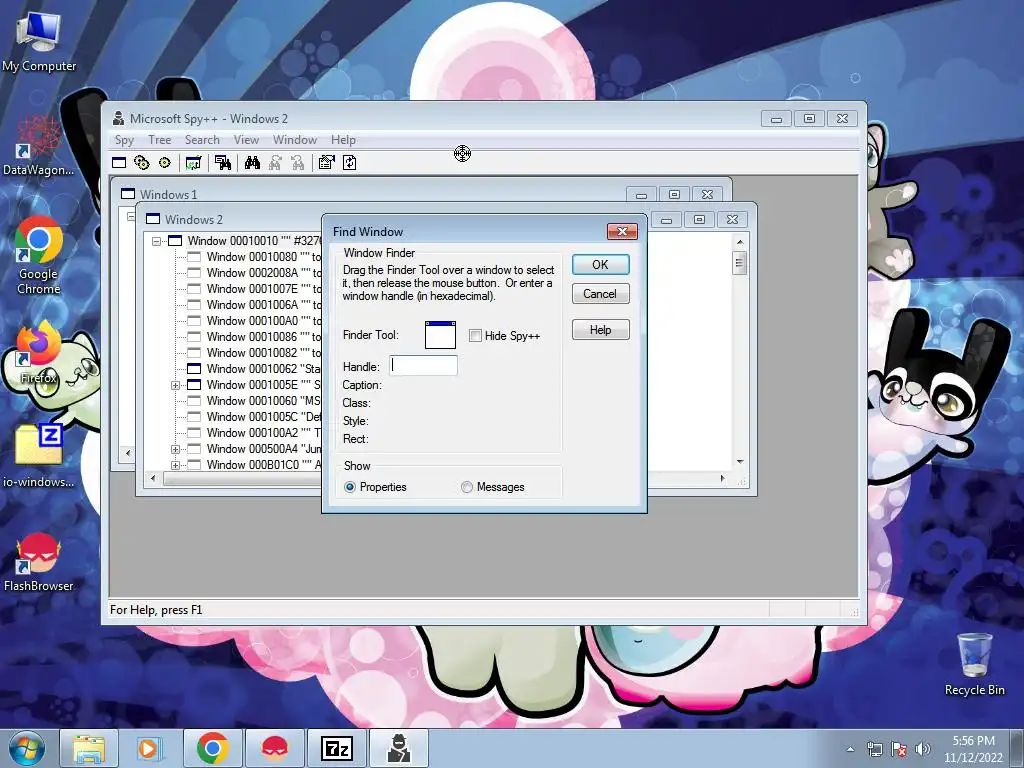Open the Threads view toolbar icon
The image size is (1024, 768).
tap(165, 163)
